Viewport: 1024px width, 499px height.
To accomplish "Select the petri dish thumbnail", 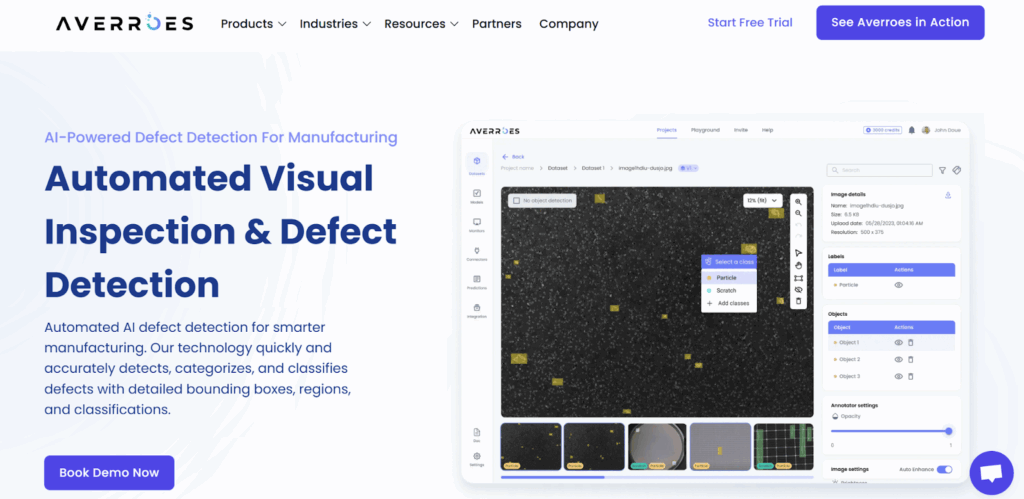I will [x=657, y=447].
